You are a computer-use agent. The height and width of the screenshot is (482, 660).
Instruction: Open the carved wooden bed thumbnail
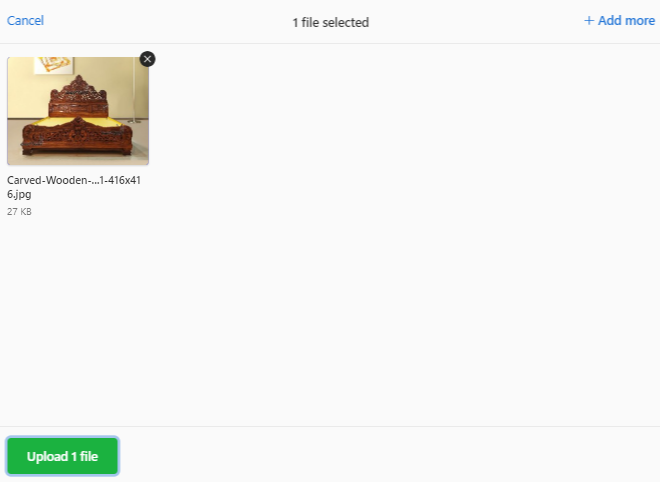[x=78, y=111]
